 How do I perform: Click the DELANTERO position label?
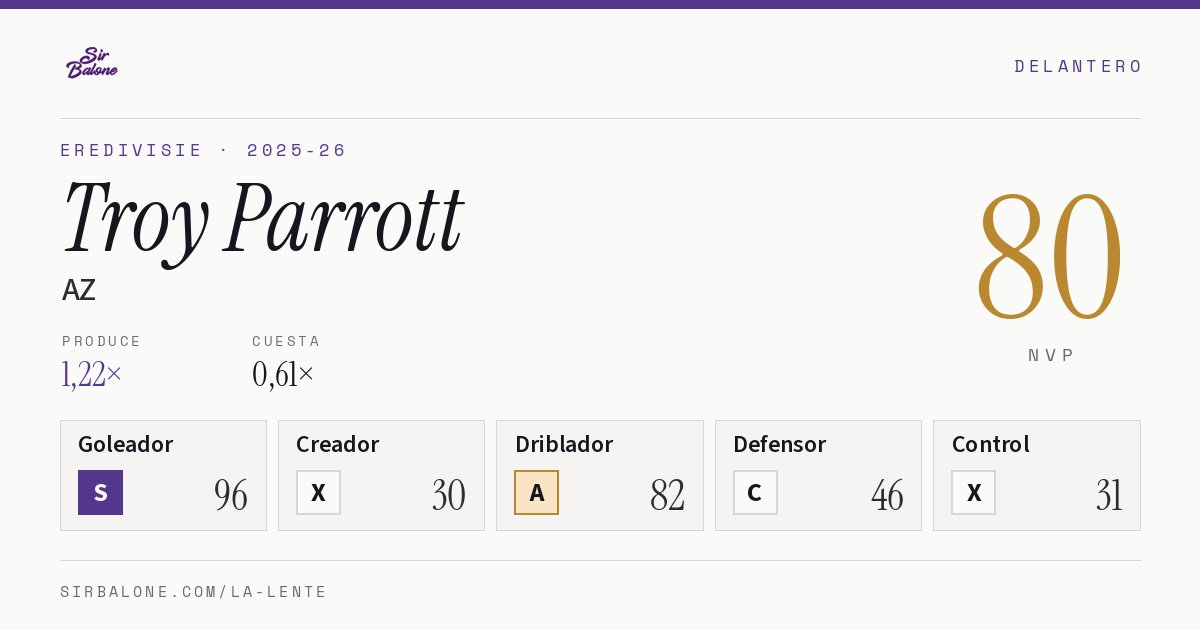click(x=1078, y=66)
